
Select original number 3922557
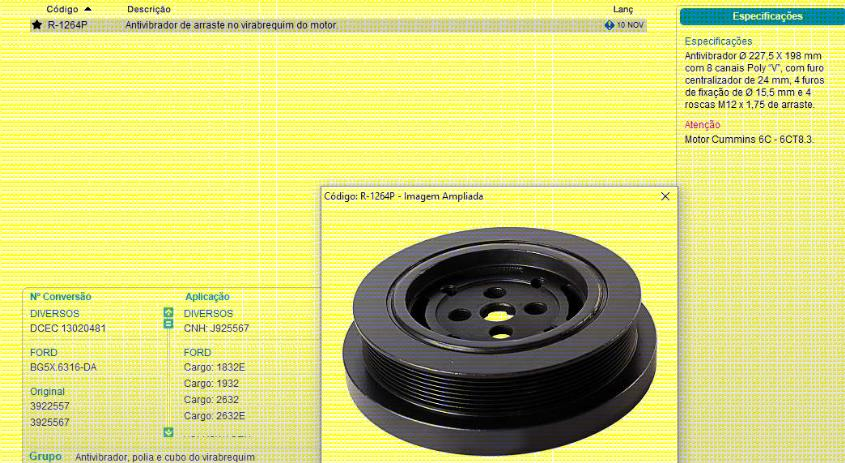coord(50,407)
